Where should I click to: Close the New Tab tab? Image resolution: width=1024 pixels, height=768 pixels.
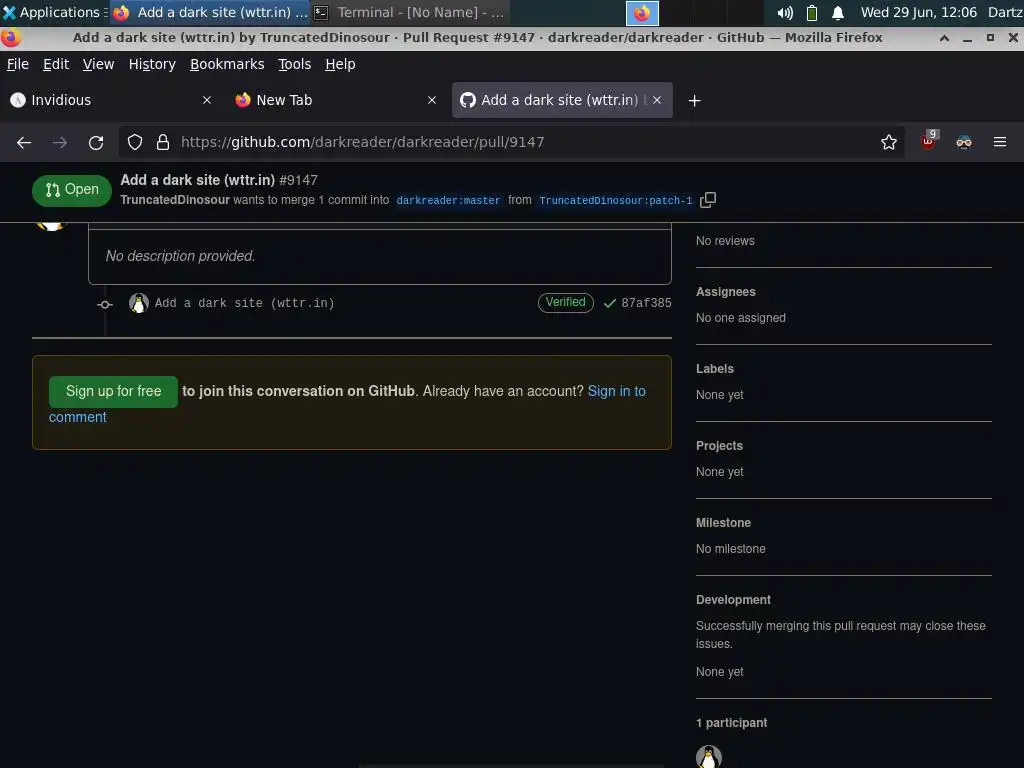pyautogui.click(x=432, y=100)
